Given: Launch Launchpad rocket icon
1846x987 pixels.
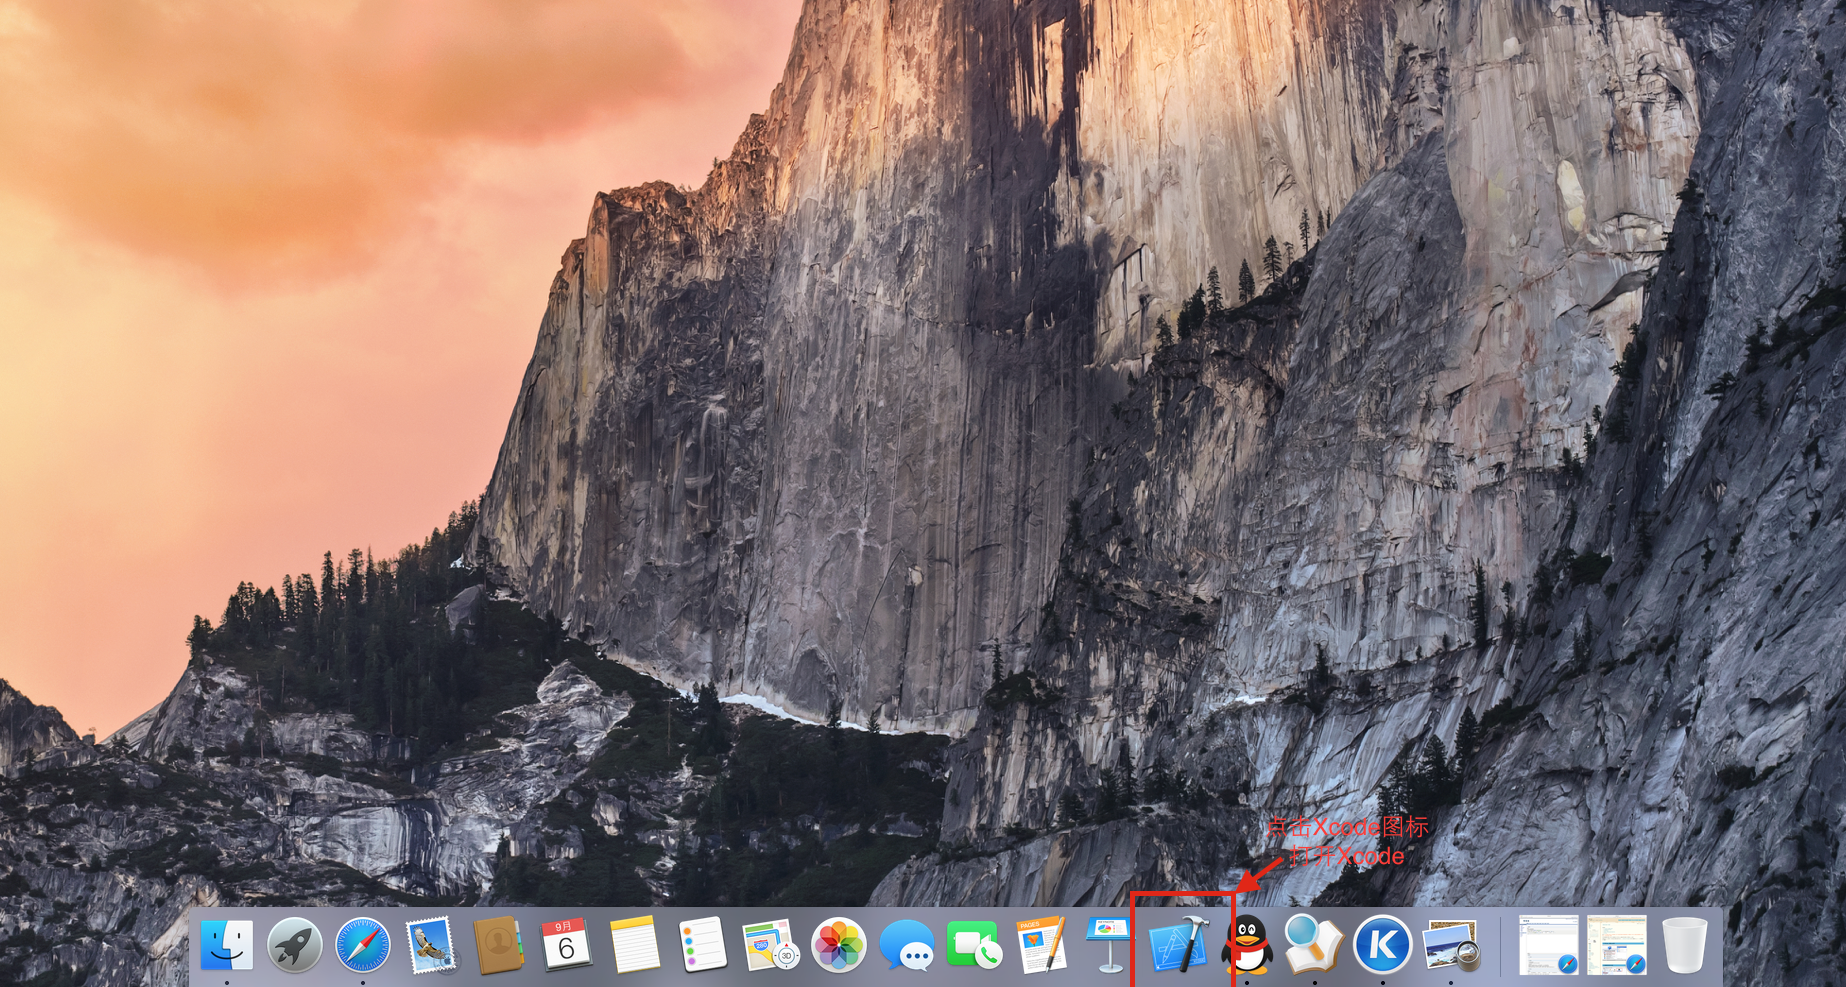Looking at the screenshot, I should (295, 945).
